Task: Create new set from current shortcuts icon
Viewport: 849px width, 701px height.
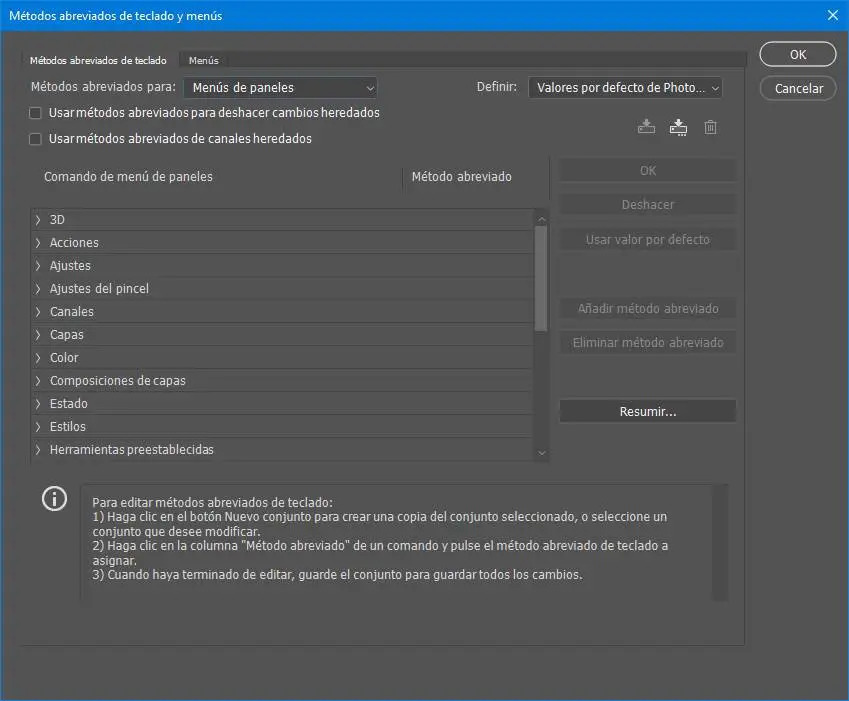Action: [x=678, y=127]
